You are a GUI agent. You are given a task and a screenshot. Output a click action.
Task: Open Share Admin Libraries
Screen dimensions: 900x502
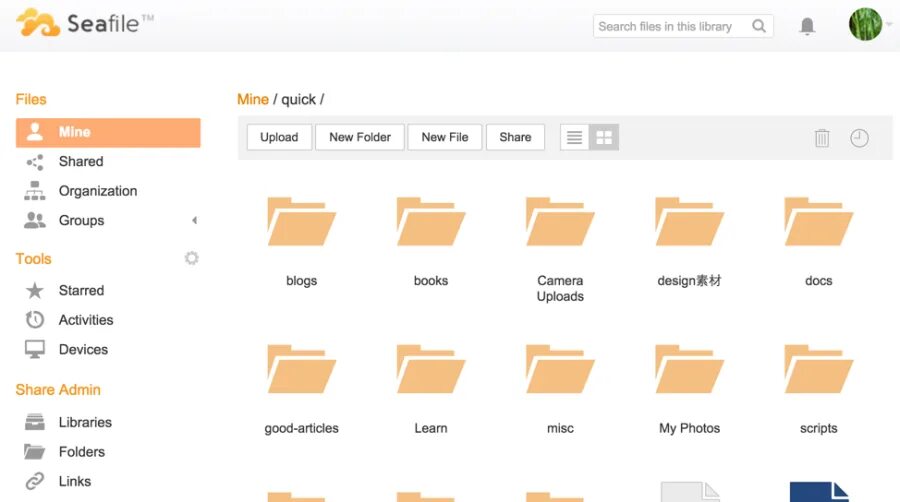coord(85,422)
